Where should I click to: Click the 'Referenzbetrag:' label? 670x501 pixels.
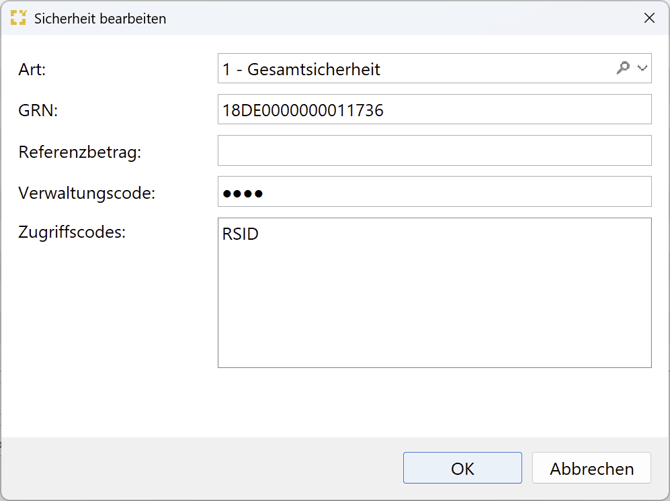click(x=80, y=152)
